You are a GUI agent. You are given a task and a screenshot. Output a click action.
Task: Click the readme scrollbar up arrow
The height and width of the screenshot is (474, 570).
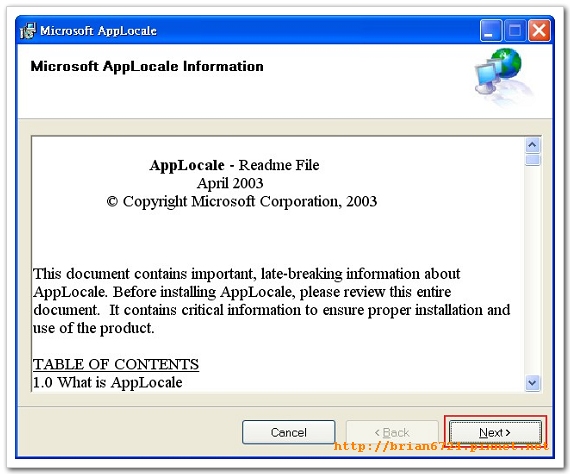(x=533, y=146)
